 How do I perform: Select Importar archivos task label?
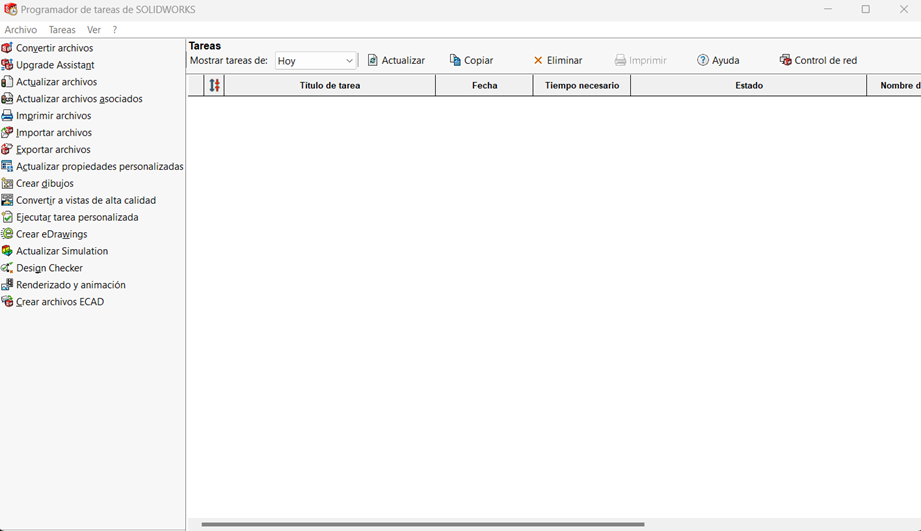pos(54,133)
